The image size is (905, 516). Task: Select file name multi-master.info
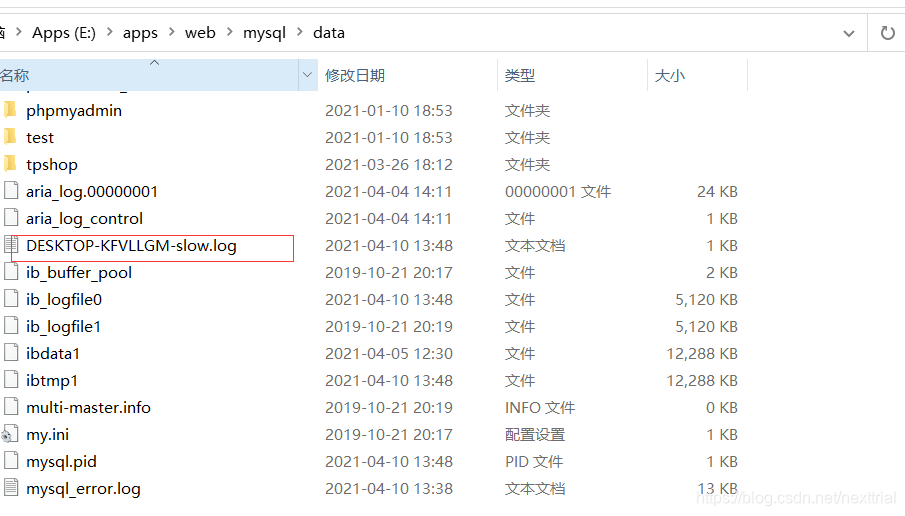(x=88, y=407)
